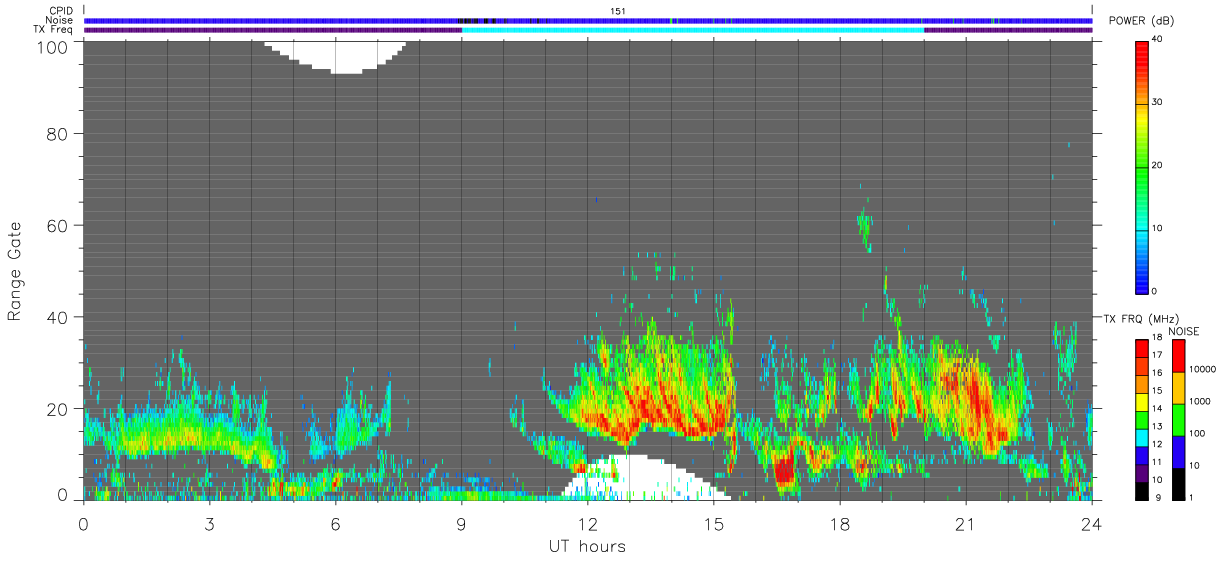Click the cyan segment of the TX Freq strip
The width and height of the screenshot is (1228, 567).
click(x=693, y=30)
